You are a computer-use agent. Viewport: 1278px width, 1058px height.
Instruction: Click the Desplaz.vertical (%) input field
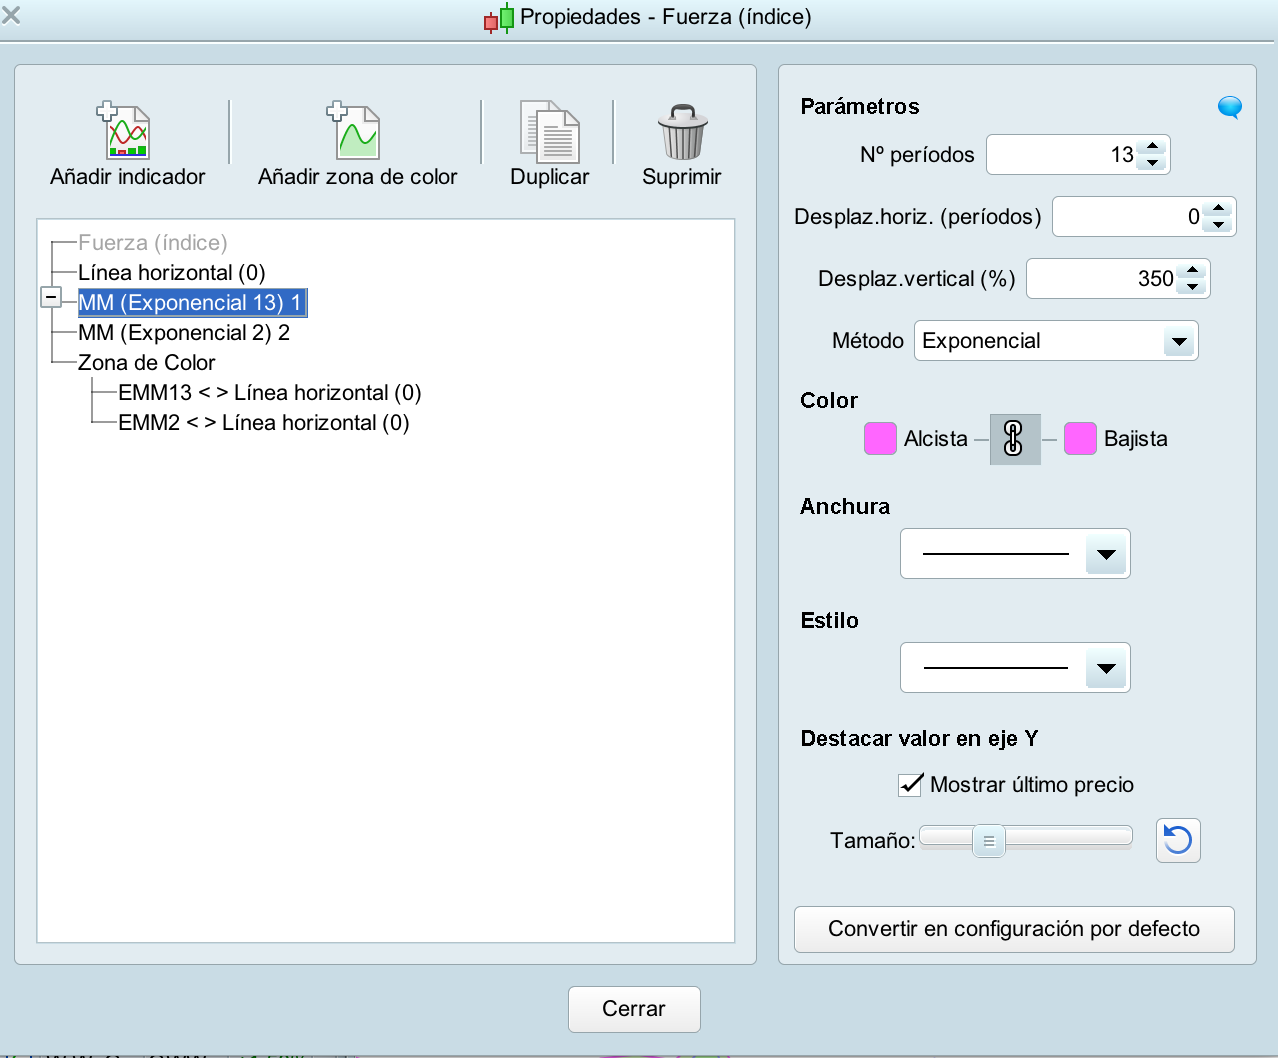tap(1103, 279)
